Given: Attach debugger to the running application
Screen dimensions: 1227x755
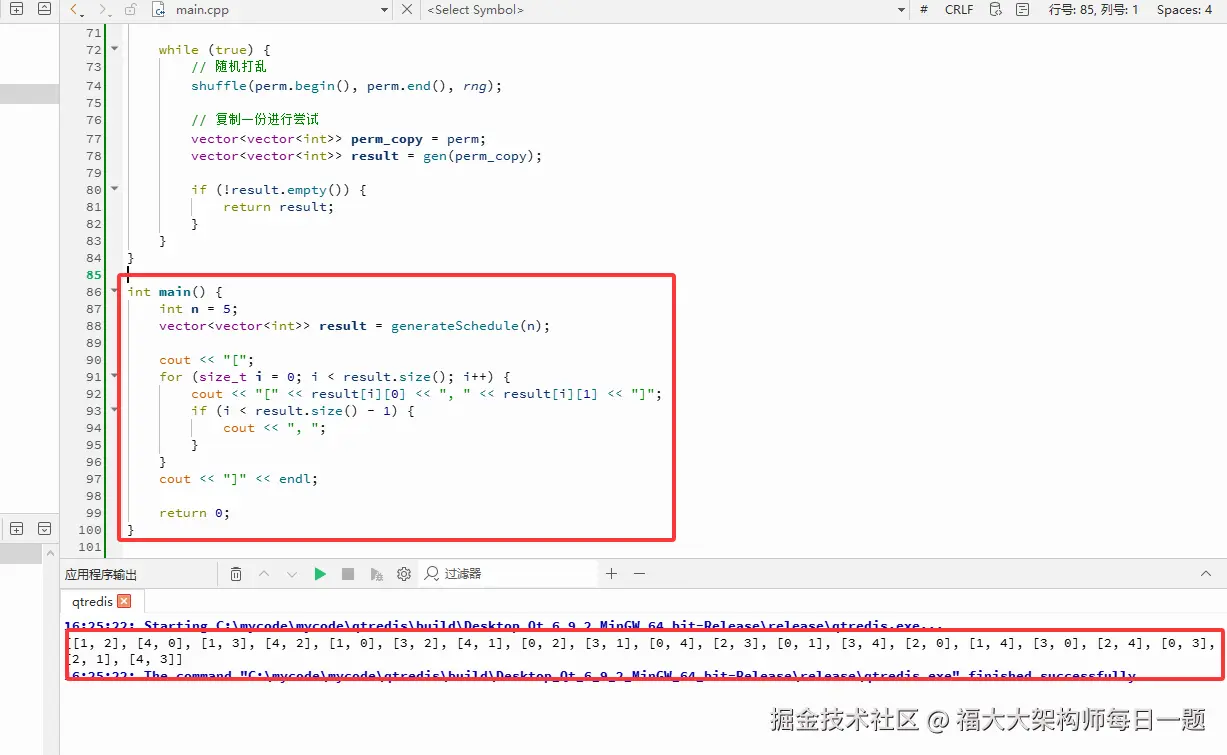Looking at the screenshot, I should click(376, 574).
